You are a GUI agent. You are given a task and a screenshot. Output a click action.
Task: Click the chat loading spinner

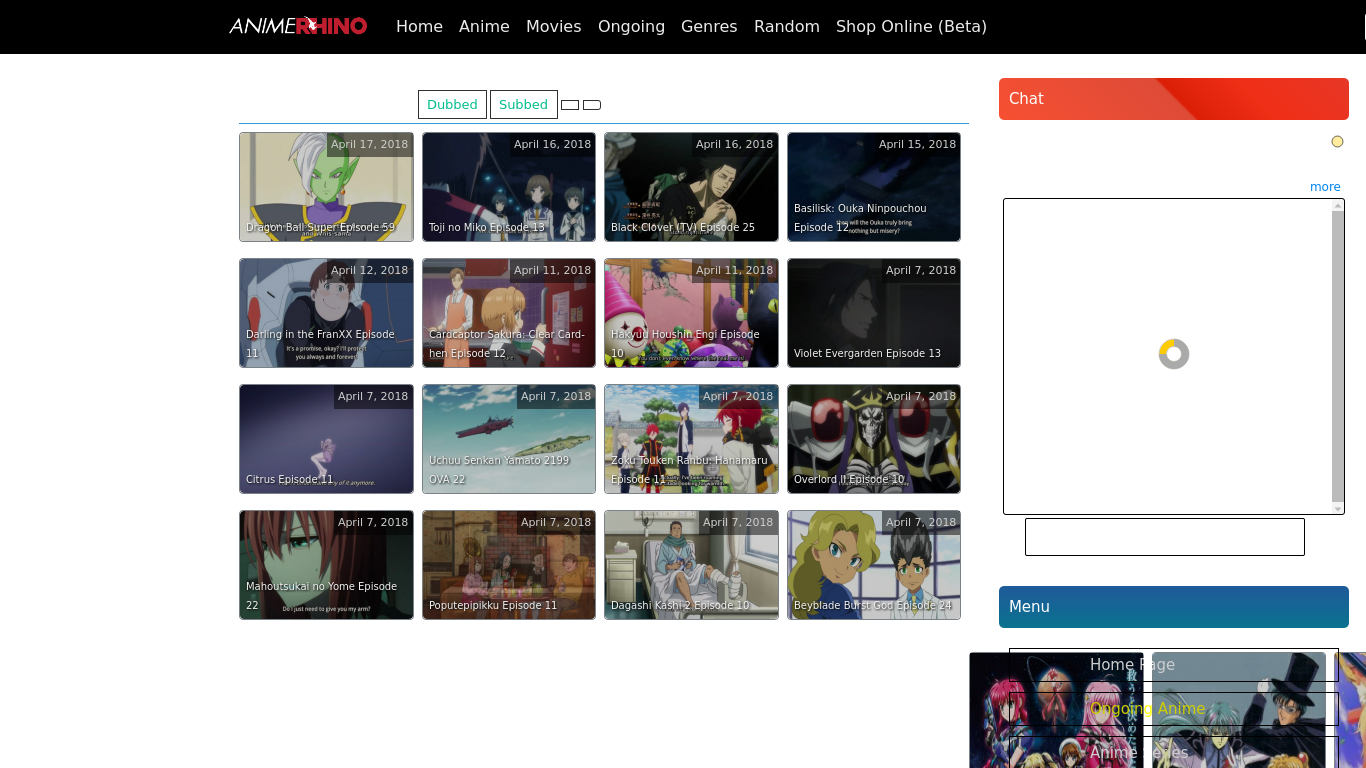point(1174,354)
